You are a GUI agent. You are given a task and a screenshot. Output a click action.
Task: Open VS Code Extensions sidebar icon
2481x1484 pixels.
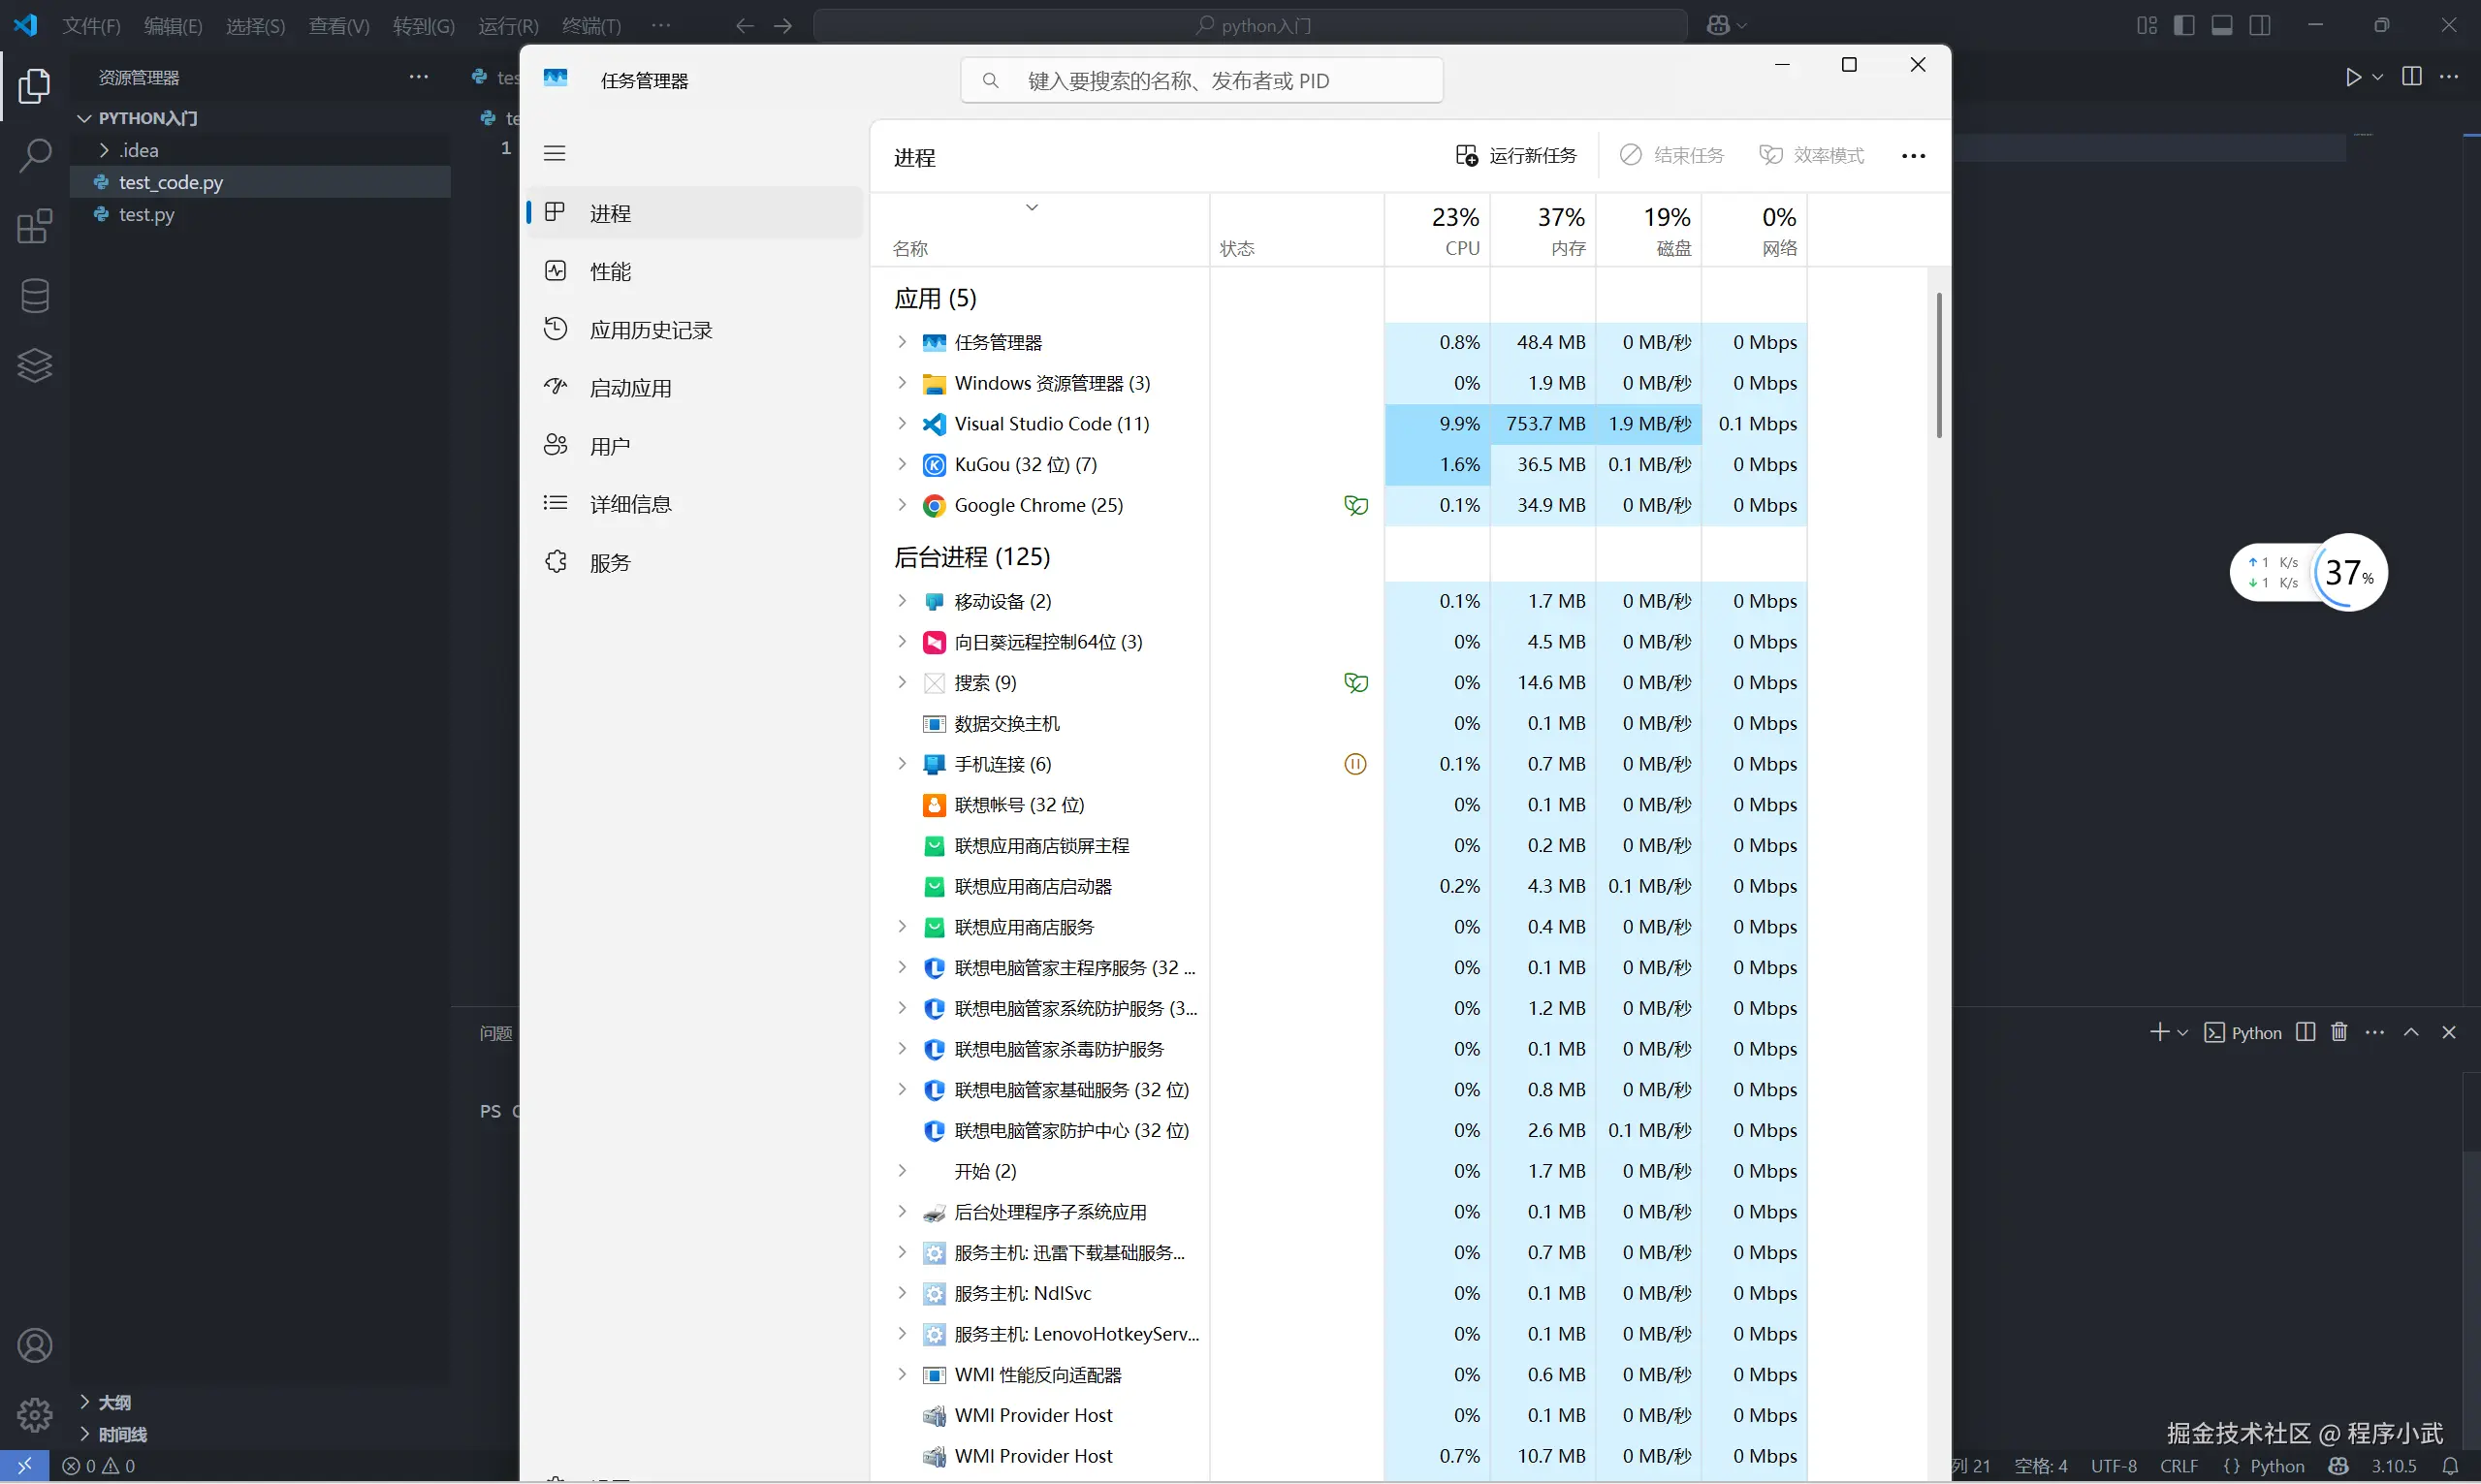[x=34, y=226]
